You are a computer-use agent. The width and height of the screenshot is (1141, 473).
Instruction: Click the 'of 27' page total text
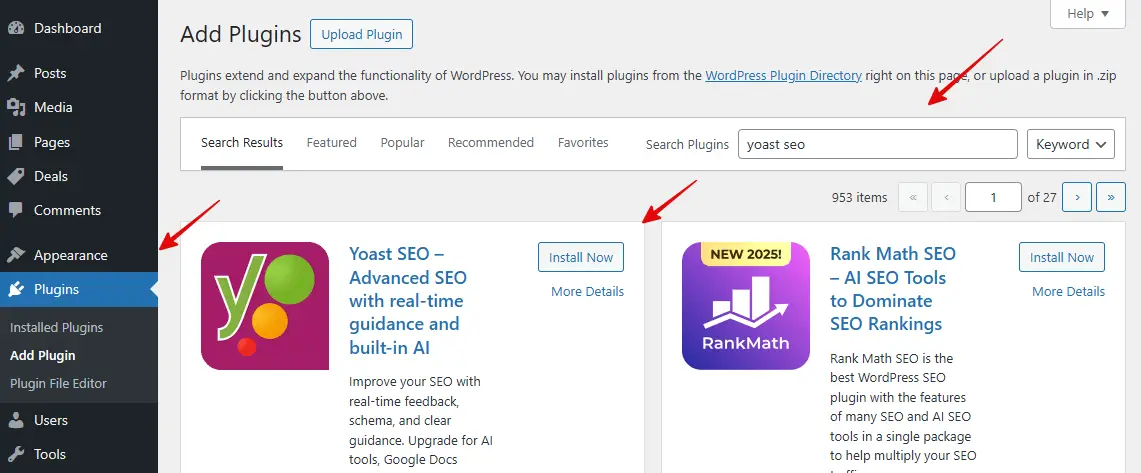pyautogui.click(x=1042, y=197)
